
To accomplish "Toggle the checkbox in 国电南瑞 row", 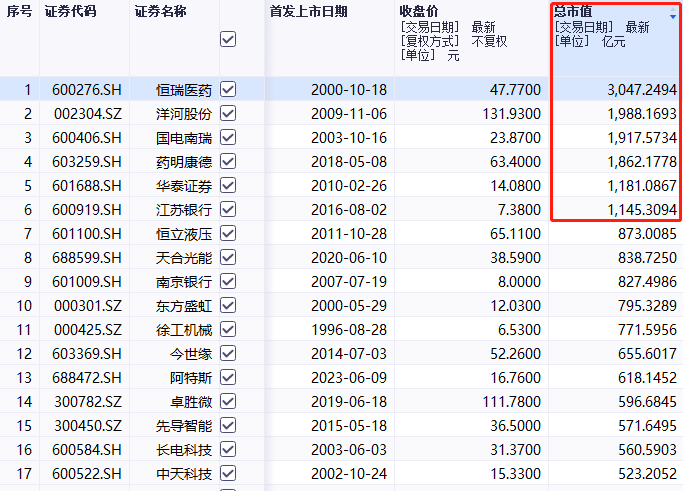I will 228,137.
